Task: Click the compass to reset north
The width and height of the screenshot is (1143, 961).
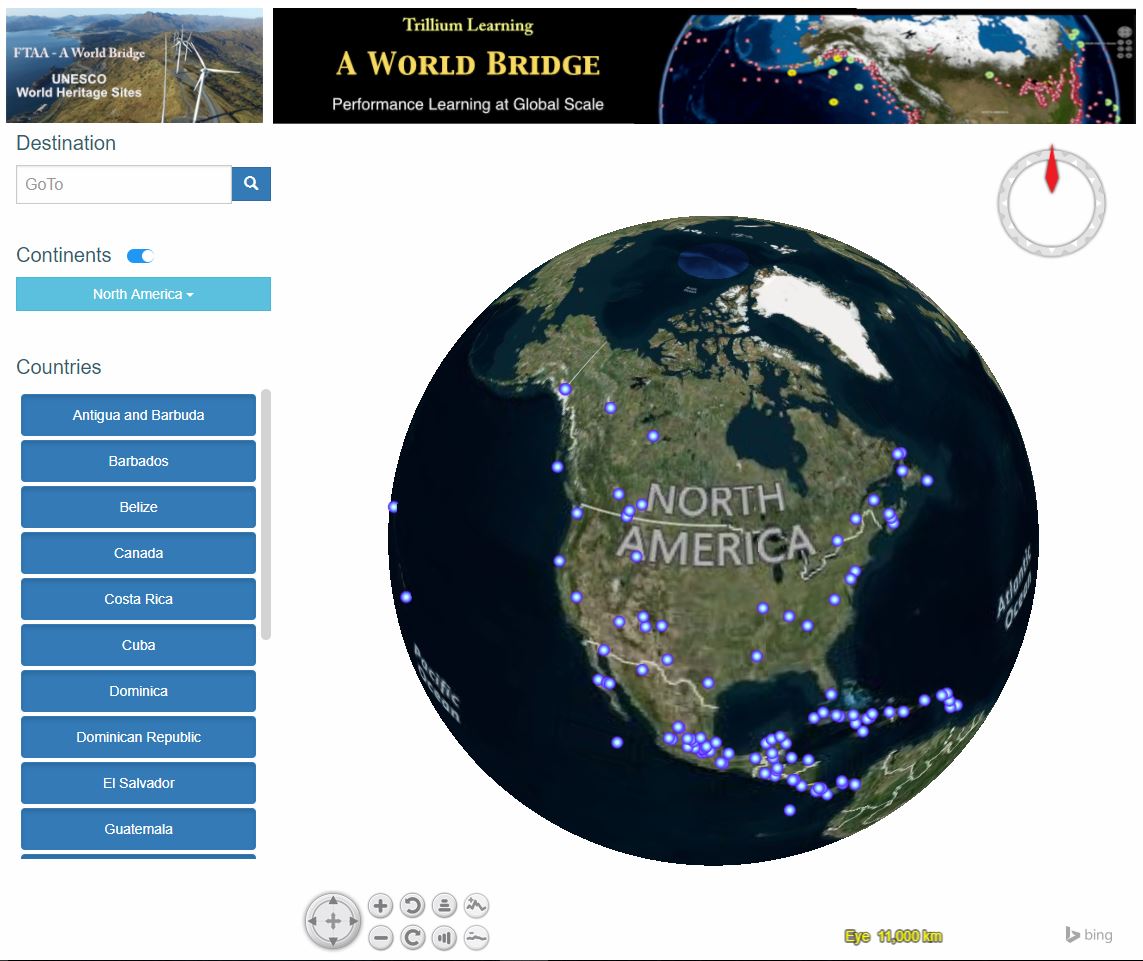Action: [x=1051, y=203]
